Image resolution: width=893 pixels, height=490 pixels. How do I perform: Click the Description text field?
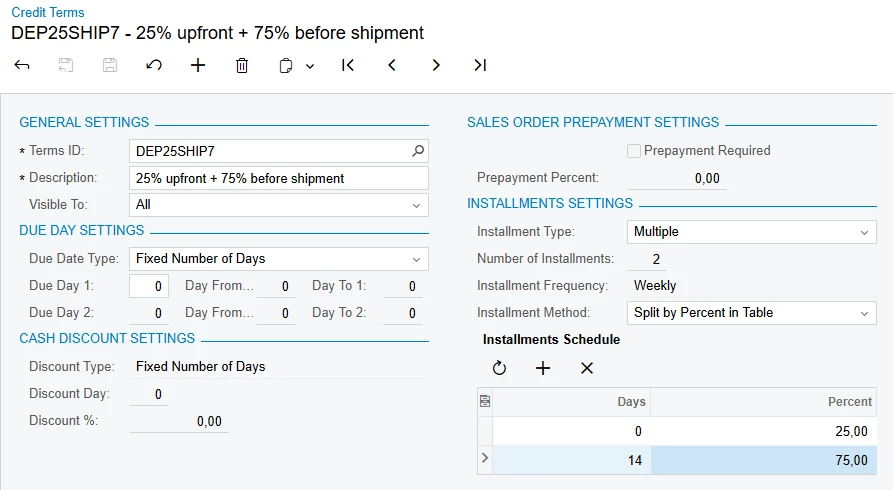(279, 178)
